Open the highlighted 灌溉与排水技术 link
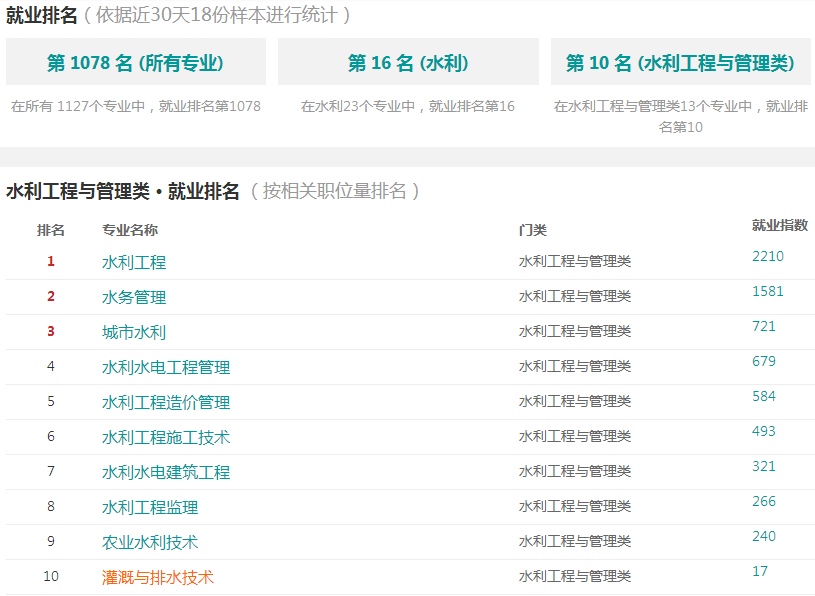The image size is (815, 596). tap(158, 577)
